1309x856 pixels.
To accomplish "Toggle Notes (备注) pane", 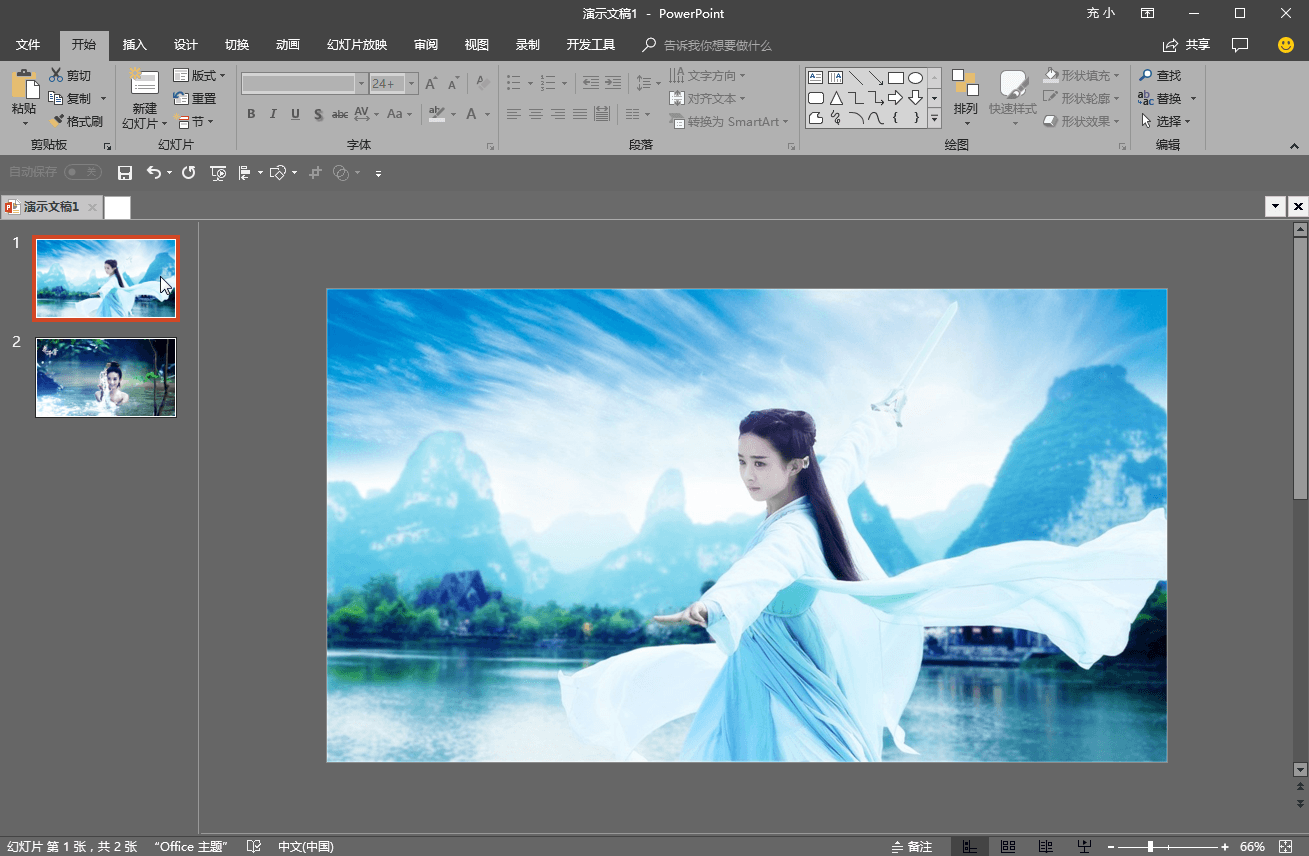I will click(x=911, y=846).
